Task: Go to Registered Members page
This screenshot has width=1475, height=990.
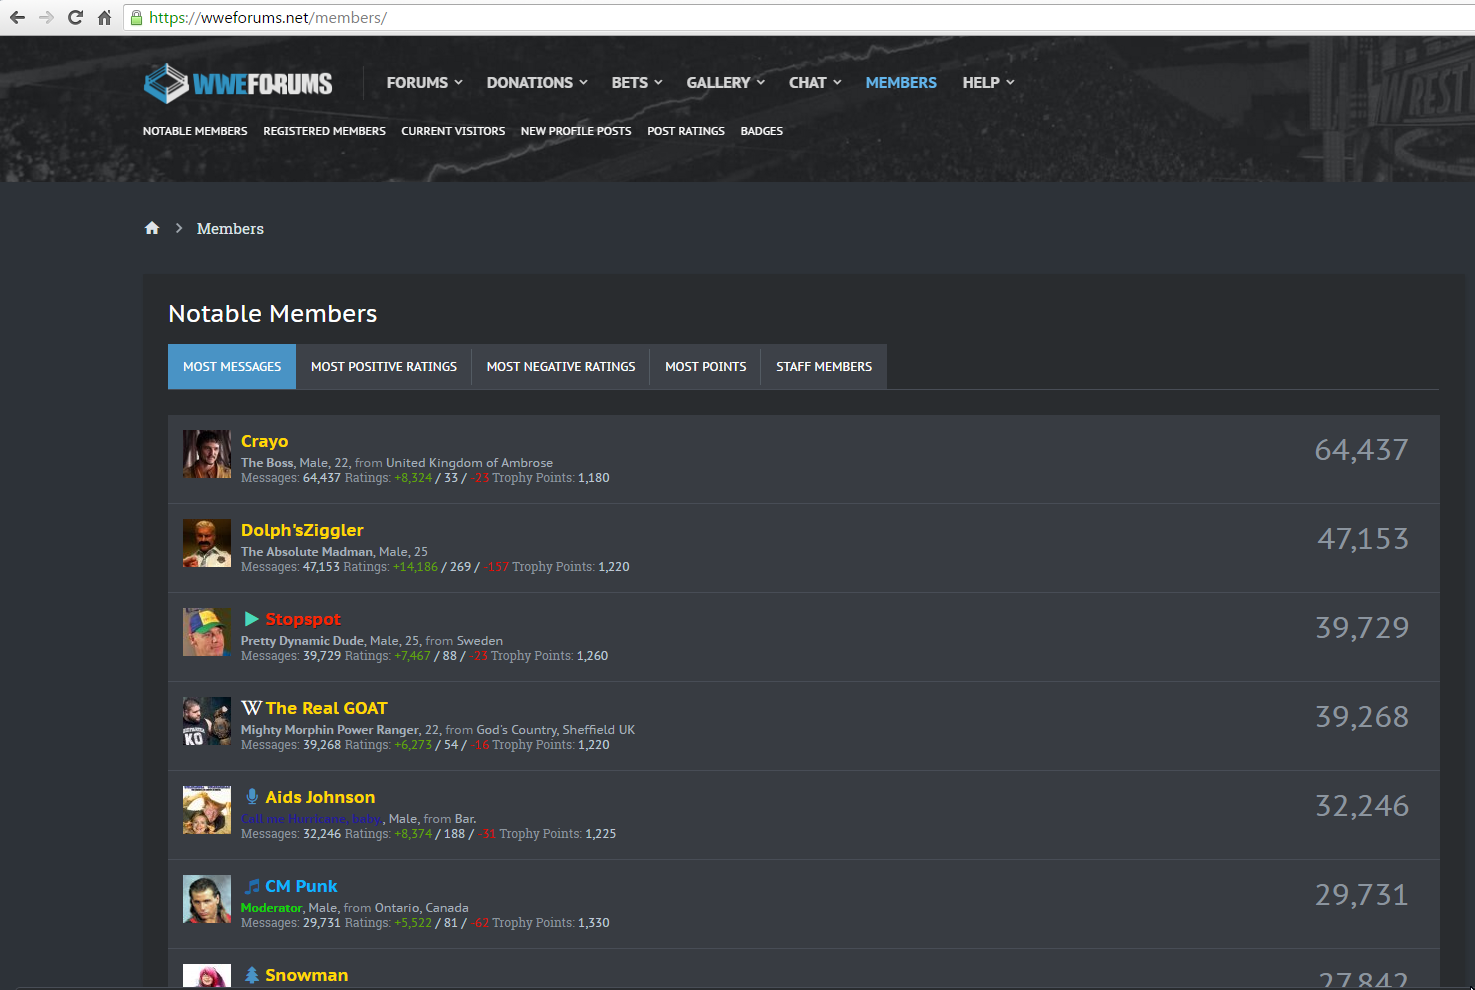Action: 324,131
